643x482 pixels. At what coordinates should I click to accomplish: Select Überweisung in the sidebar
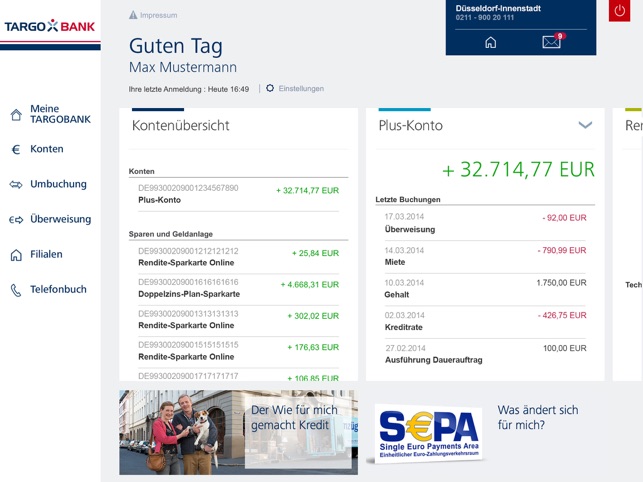click(x=61, y=219)
